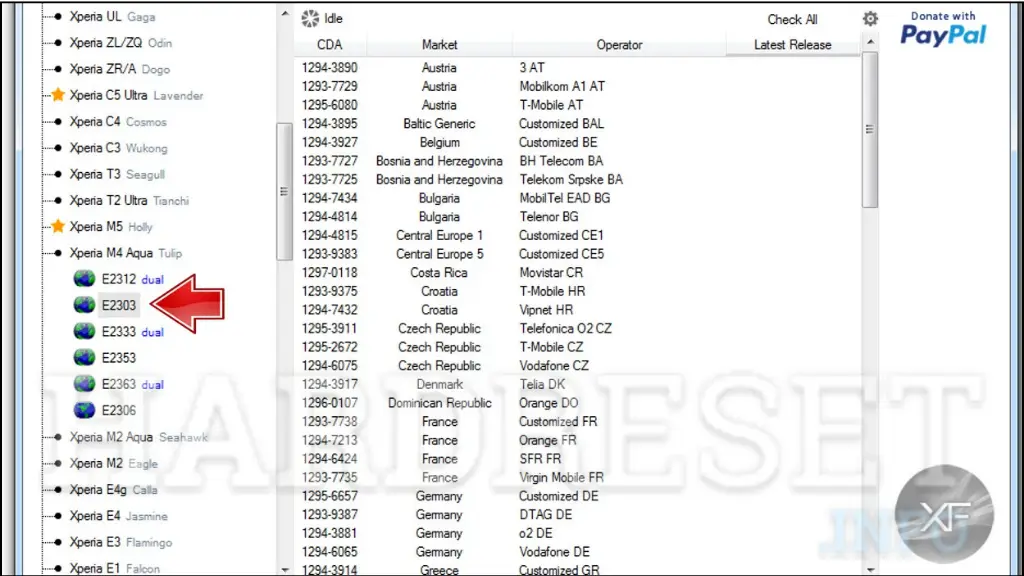This screenshot has height=576, width=1024.
Task: Click the globe icon beside E2363
Action: [x=84, y=383]
